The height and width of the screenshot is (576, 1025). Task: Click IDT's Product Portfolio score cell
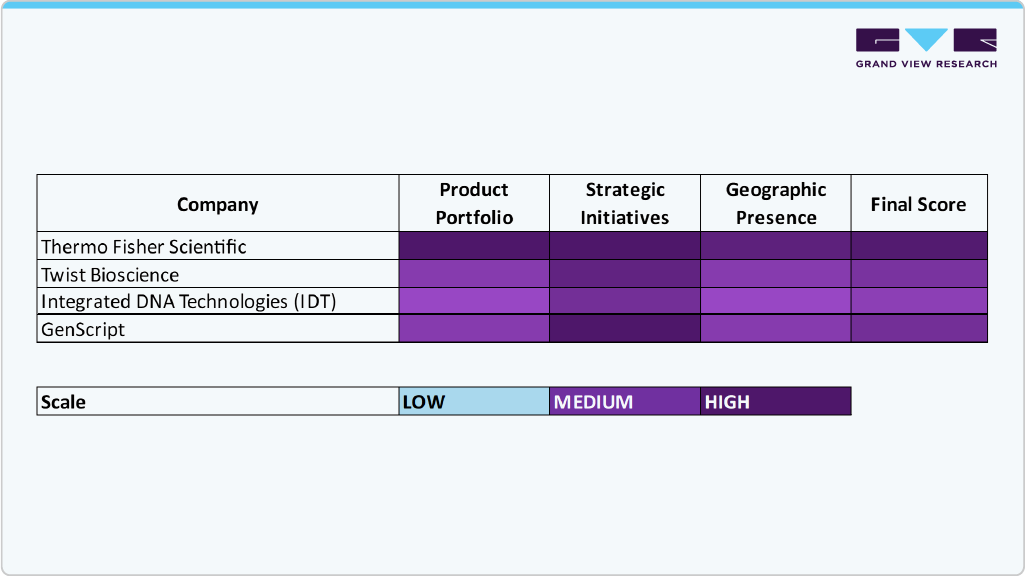[474, 301]
